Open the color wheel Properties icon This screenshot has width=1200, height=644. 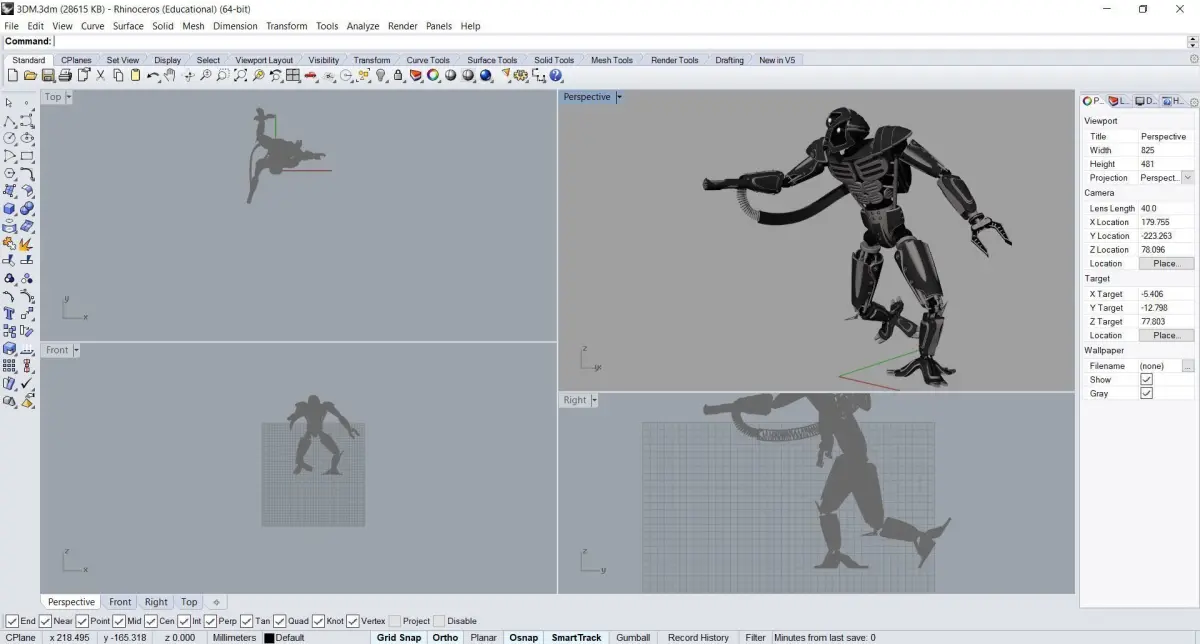click(x=433, y=75)
